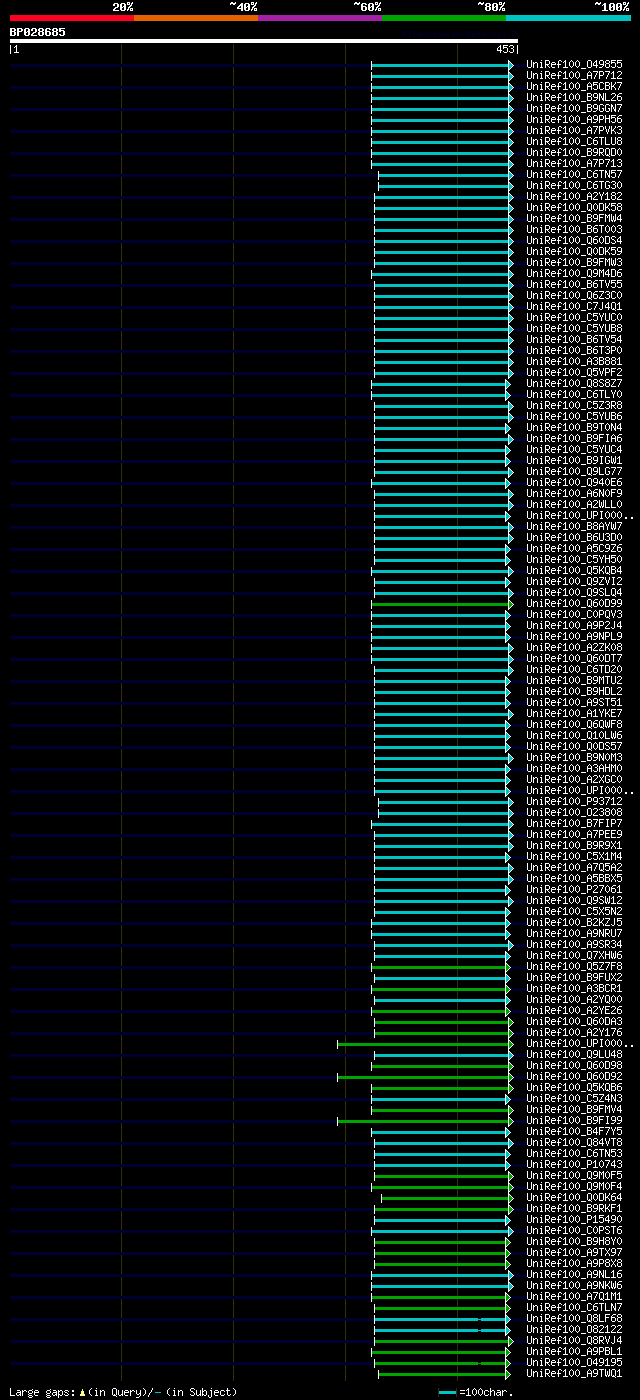Click the UniRef100_A2Y182 label
The height and width of the screenshot is (1400, 640).
coord(574,196)
